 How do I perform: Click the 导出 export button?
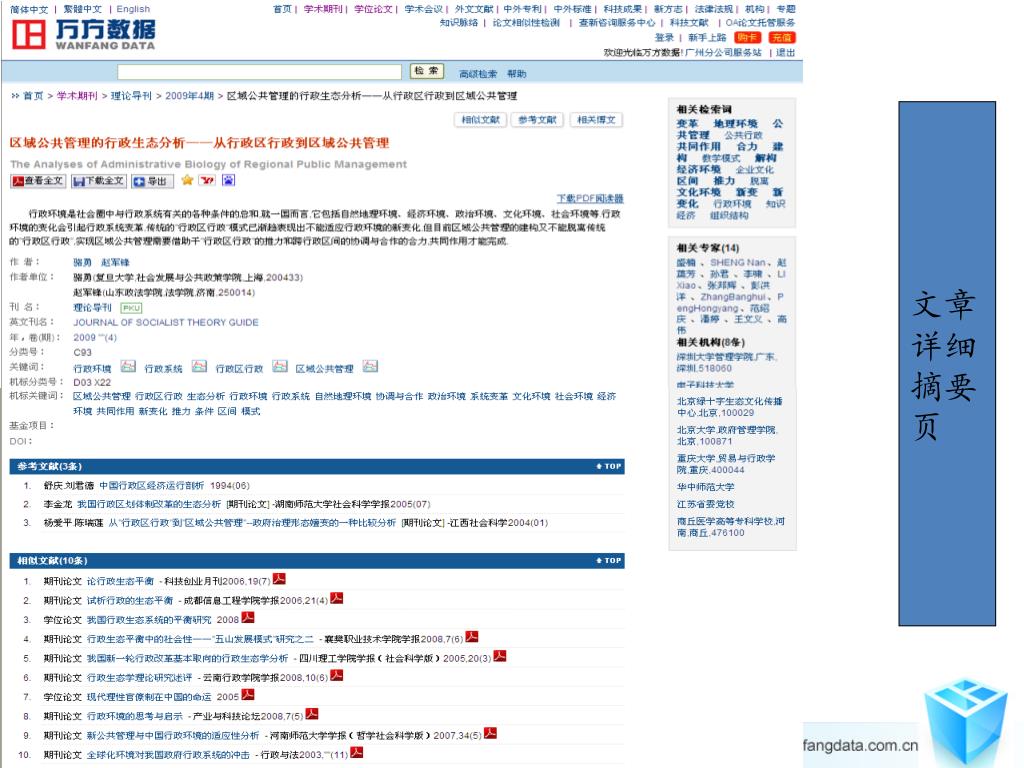(x=152, y=181)
